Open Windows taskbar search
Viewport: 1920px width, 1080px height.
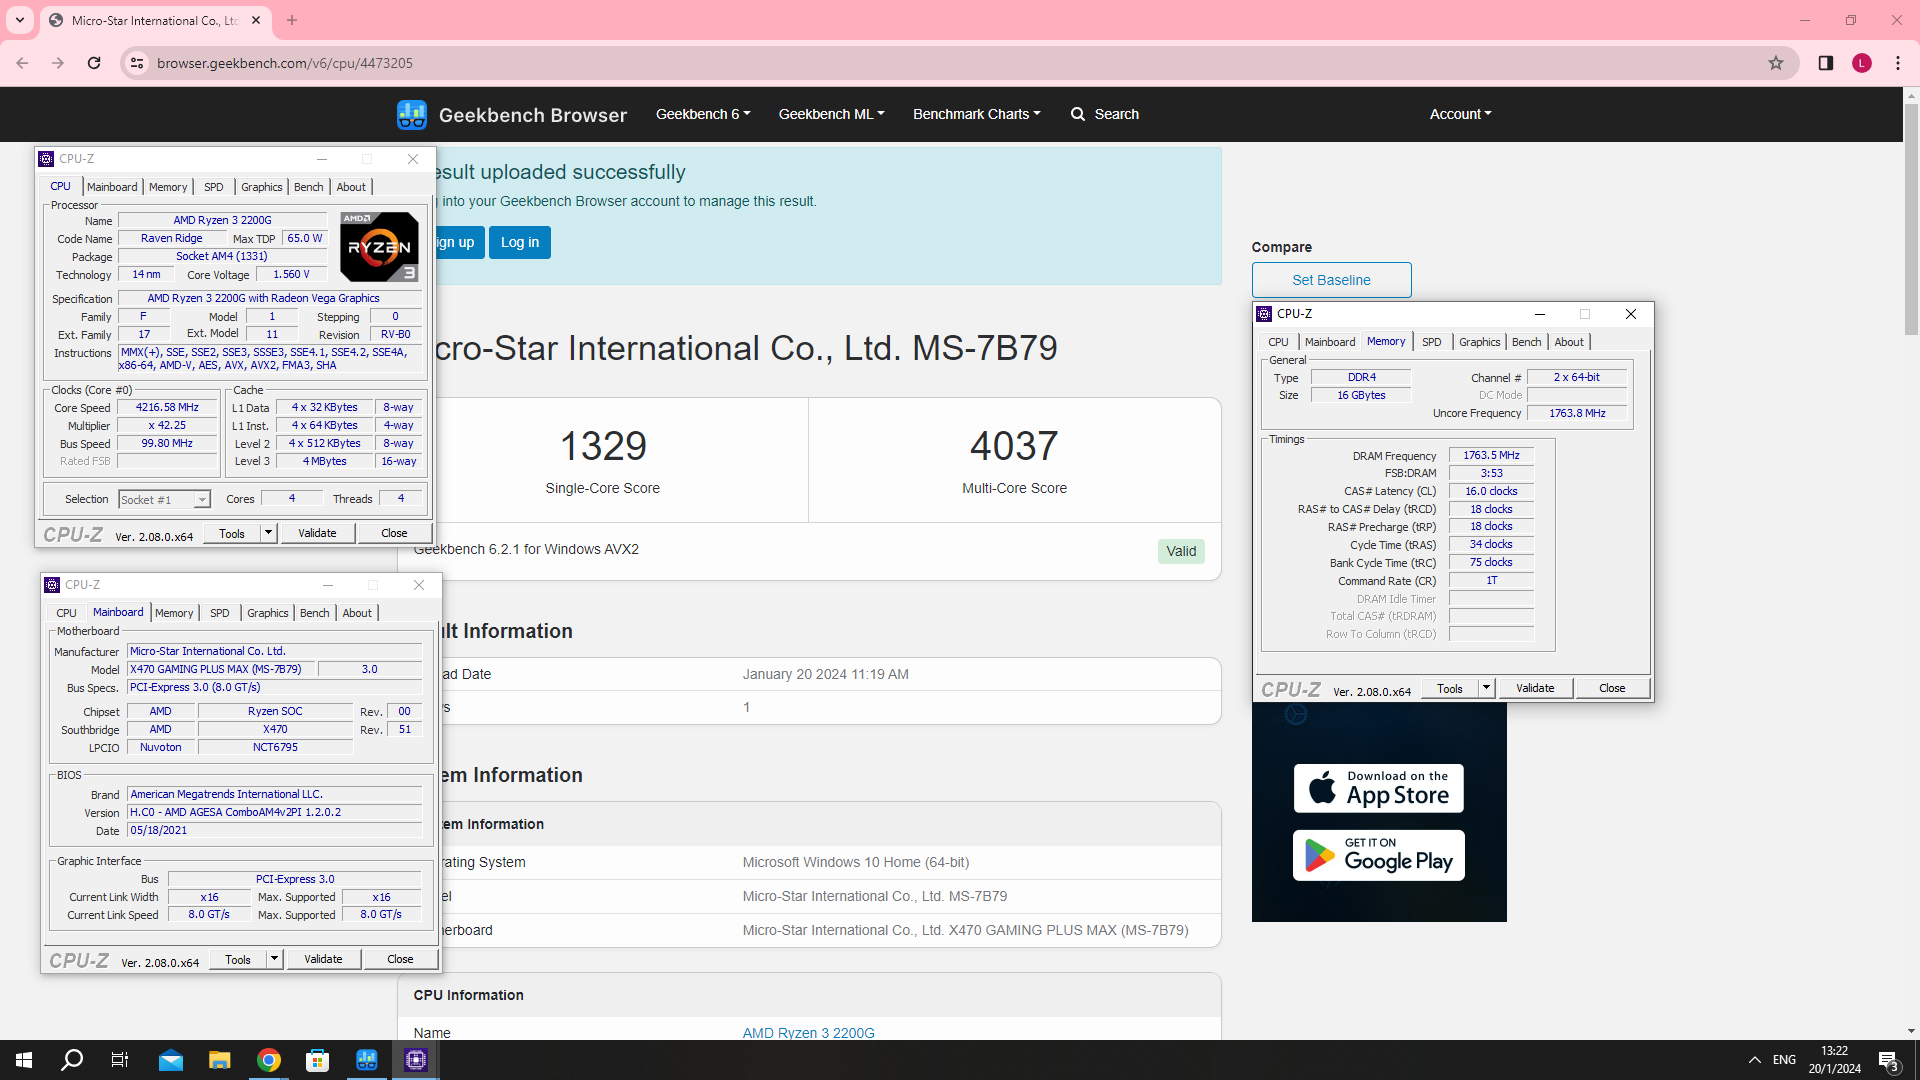click(72, 1060)
